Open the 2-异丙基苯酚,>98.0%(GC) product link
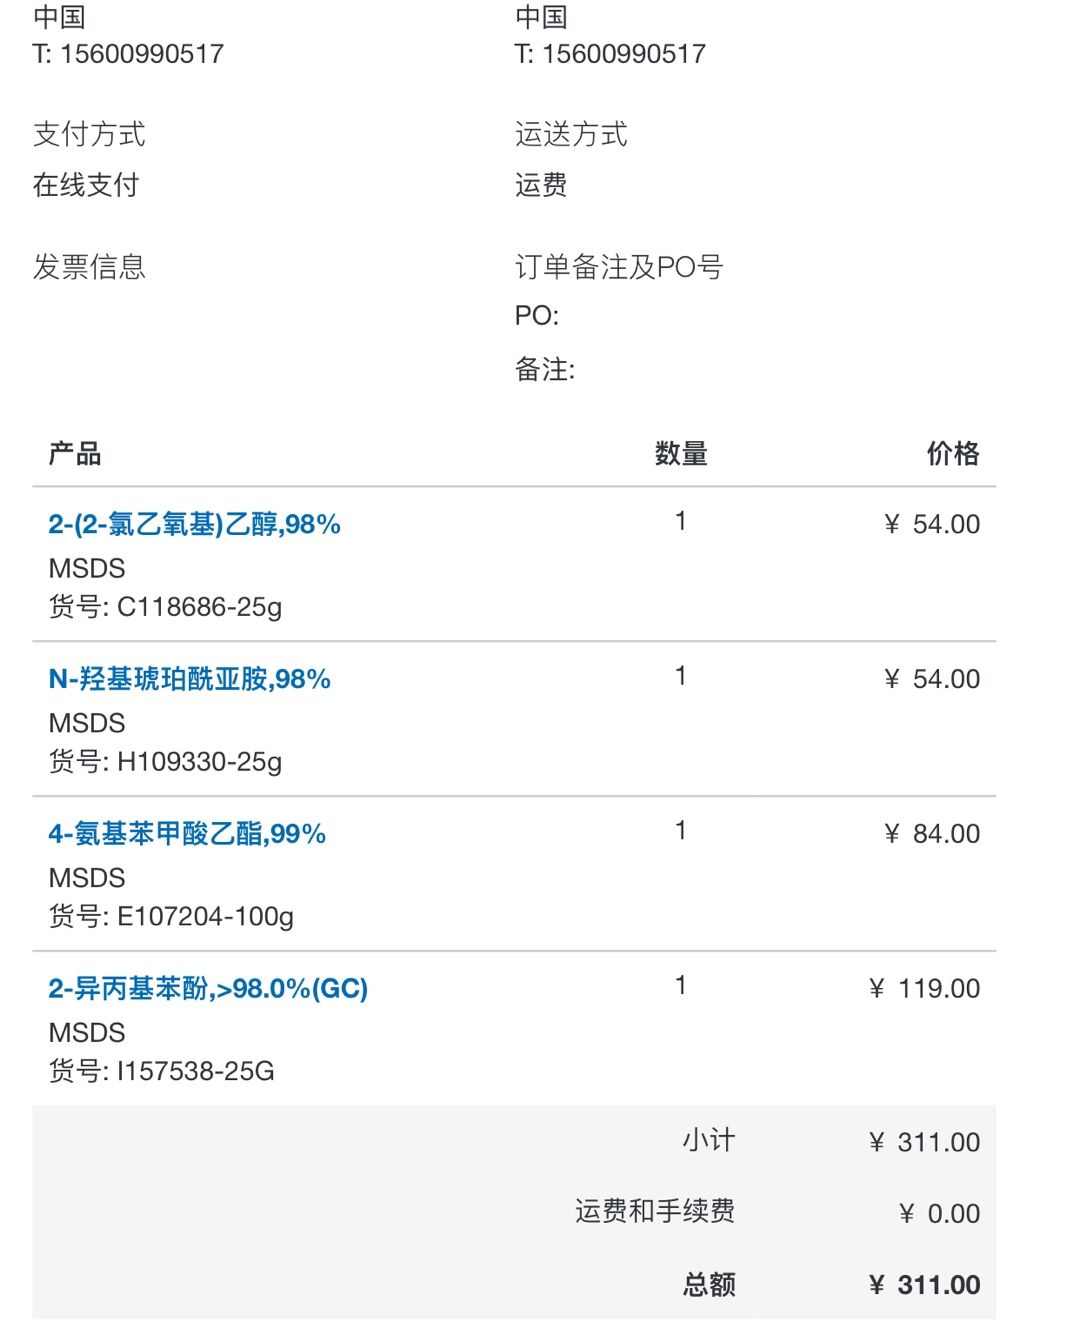This screenshot has height=1332, width=1080. (208, 989)
